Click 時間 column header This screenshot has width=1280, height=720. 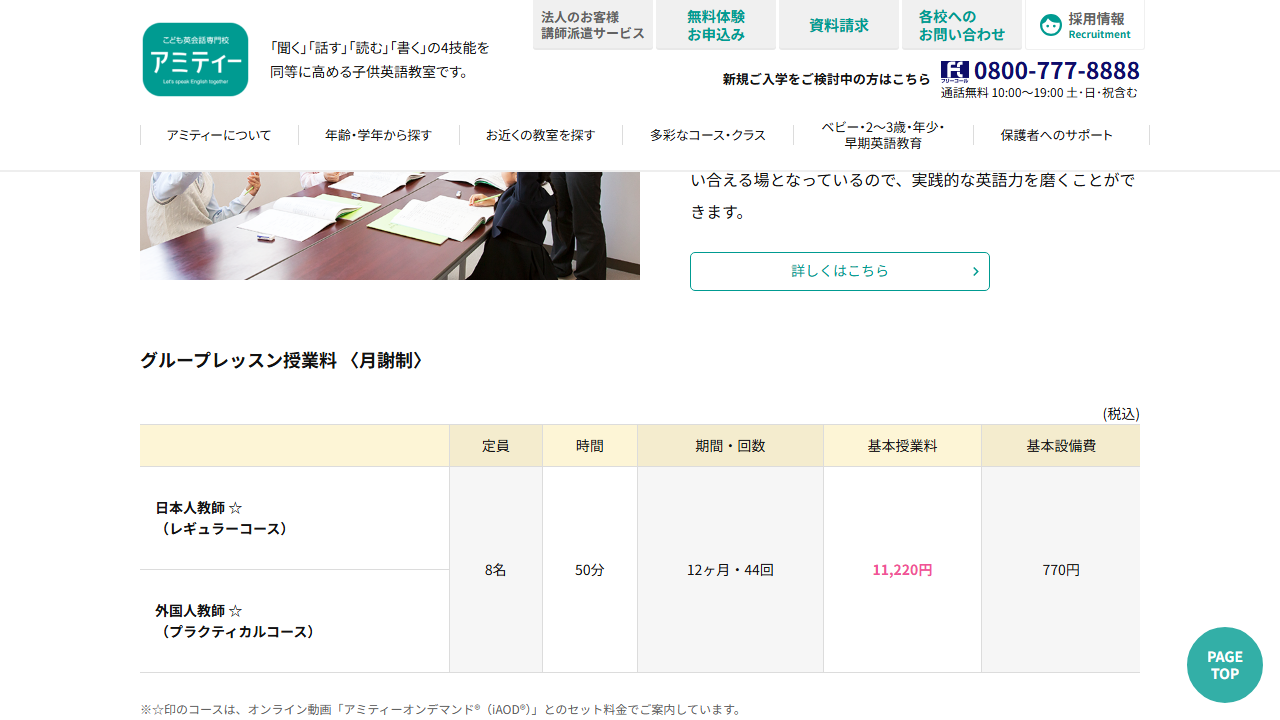[590, 446]
